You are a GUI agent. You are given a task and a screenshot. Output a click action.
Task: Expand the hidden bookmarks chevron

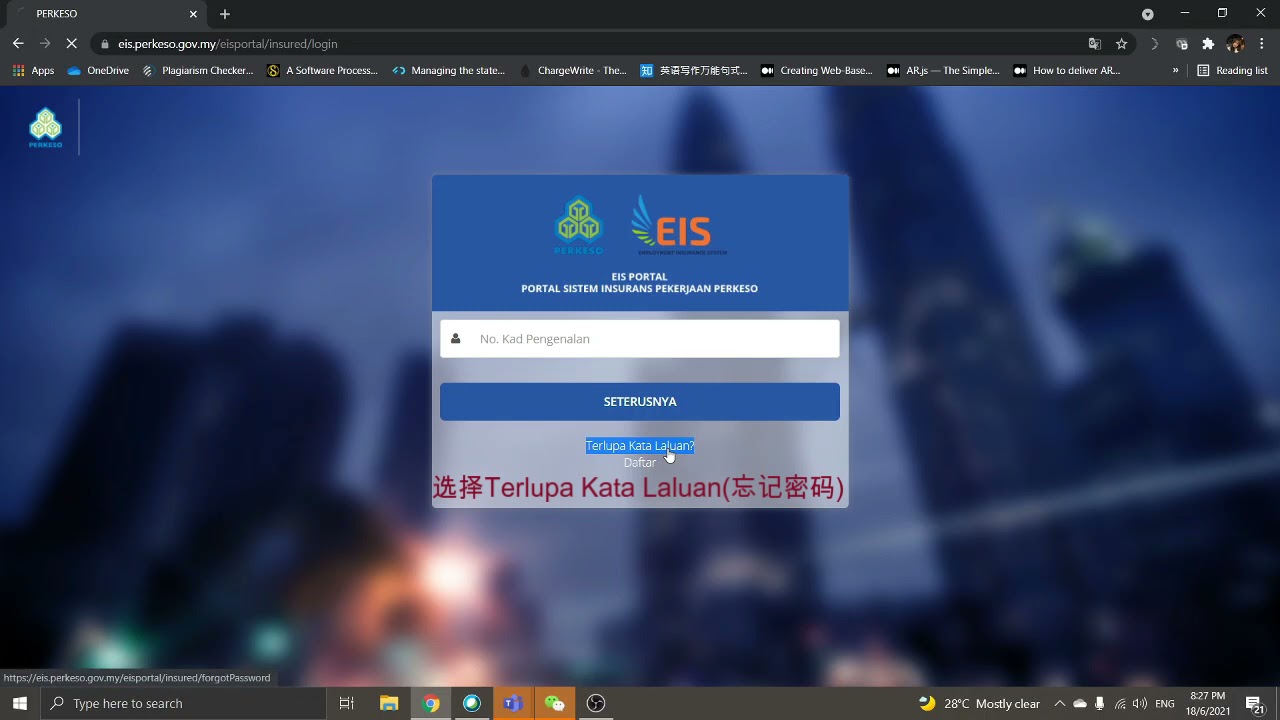pyautogui.click(x=1175, y=71)
